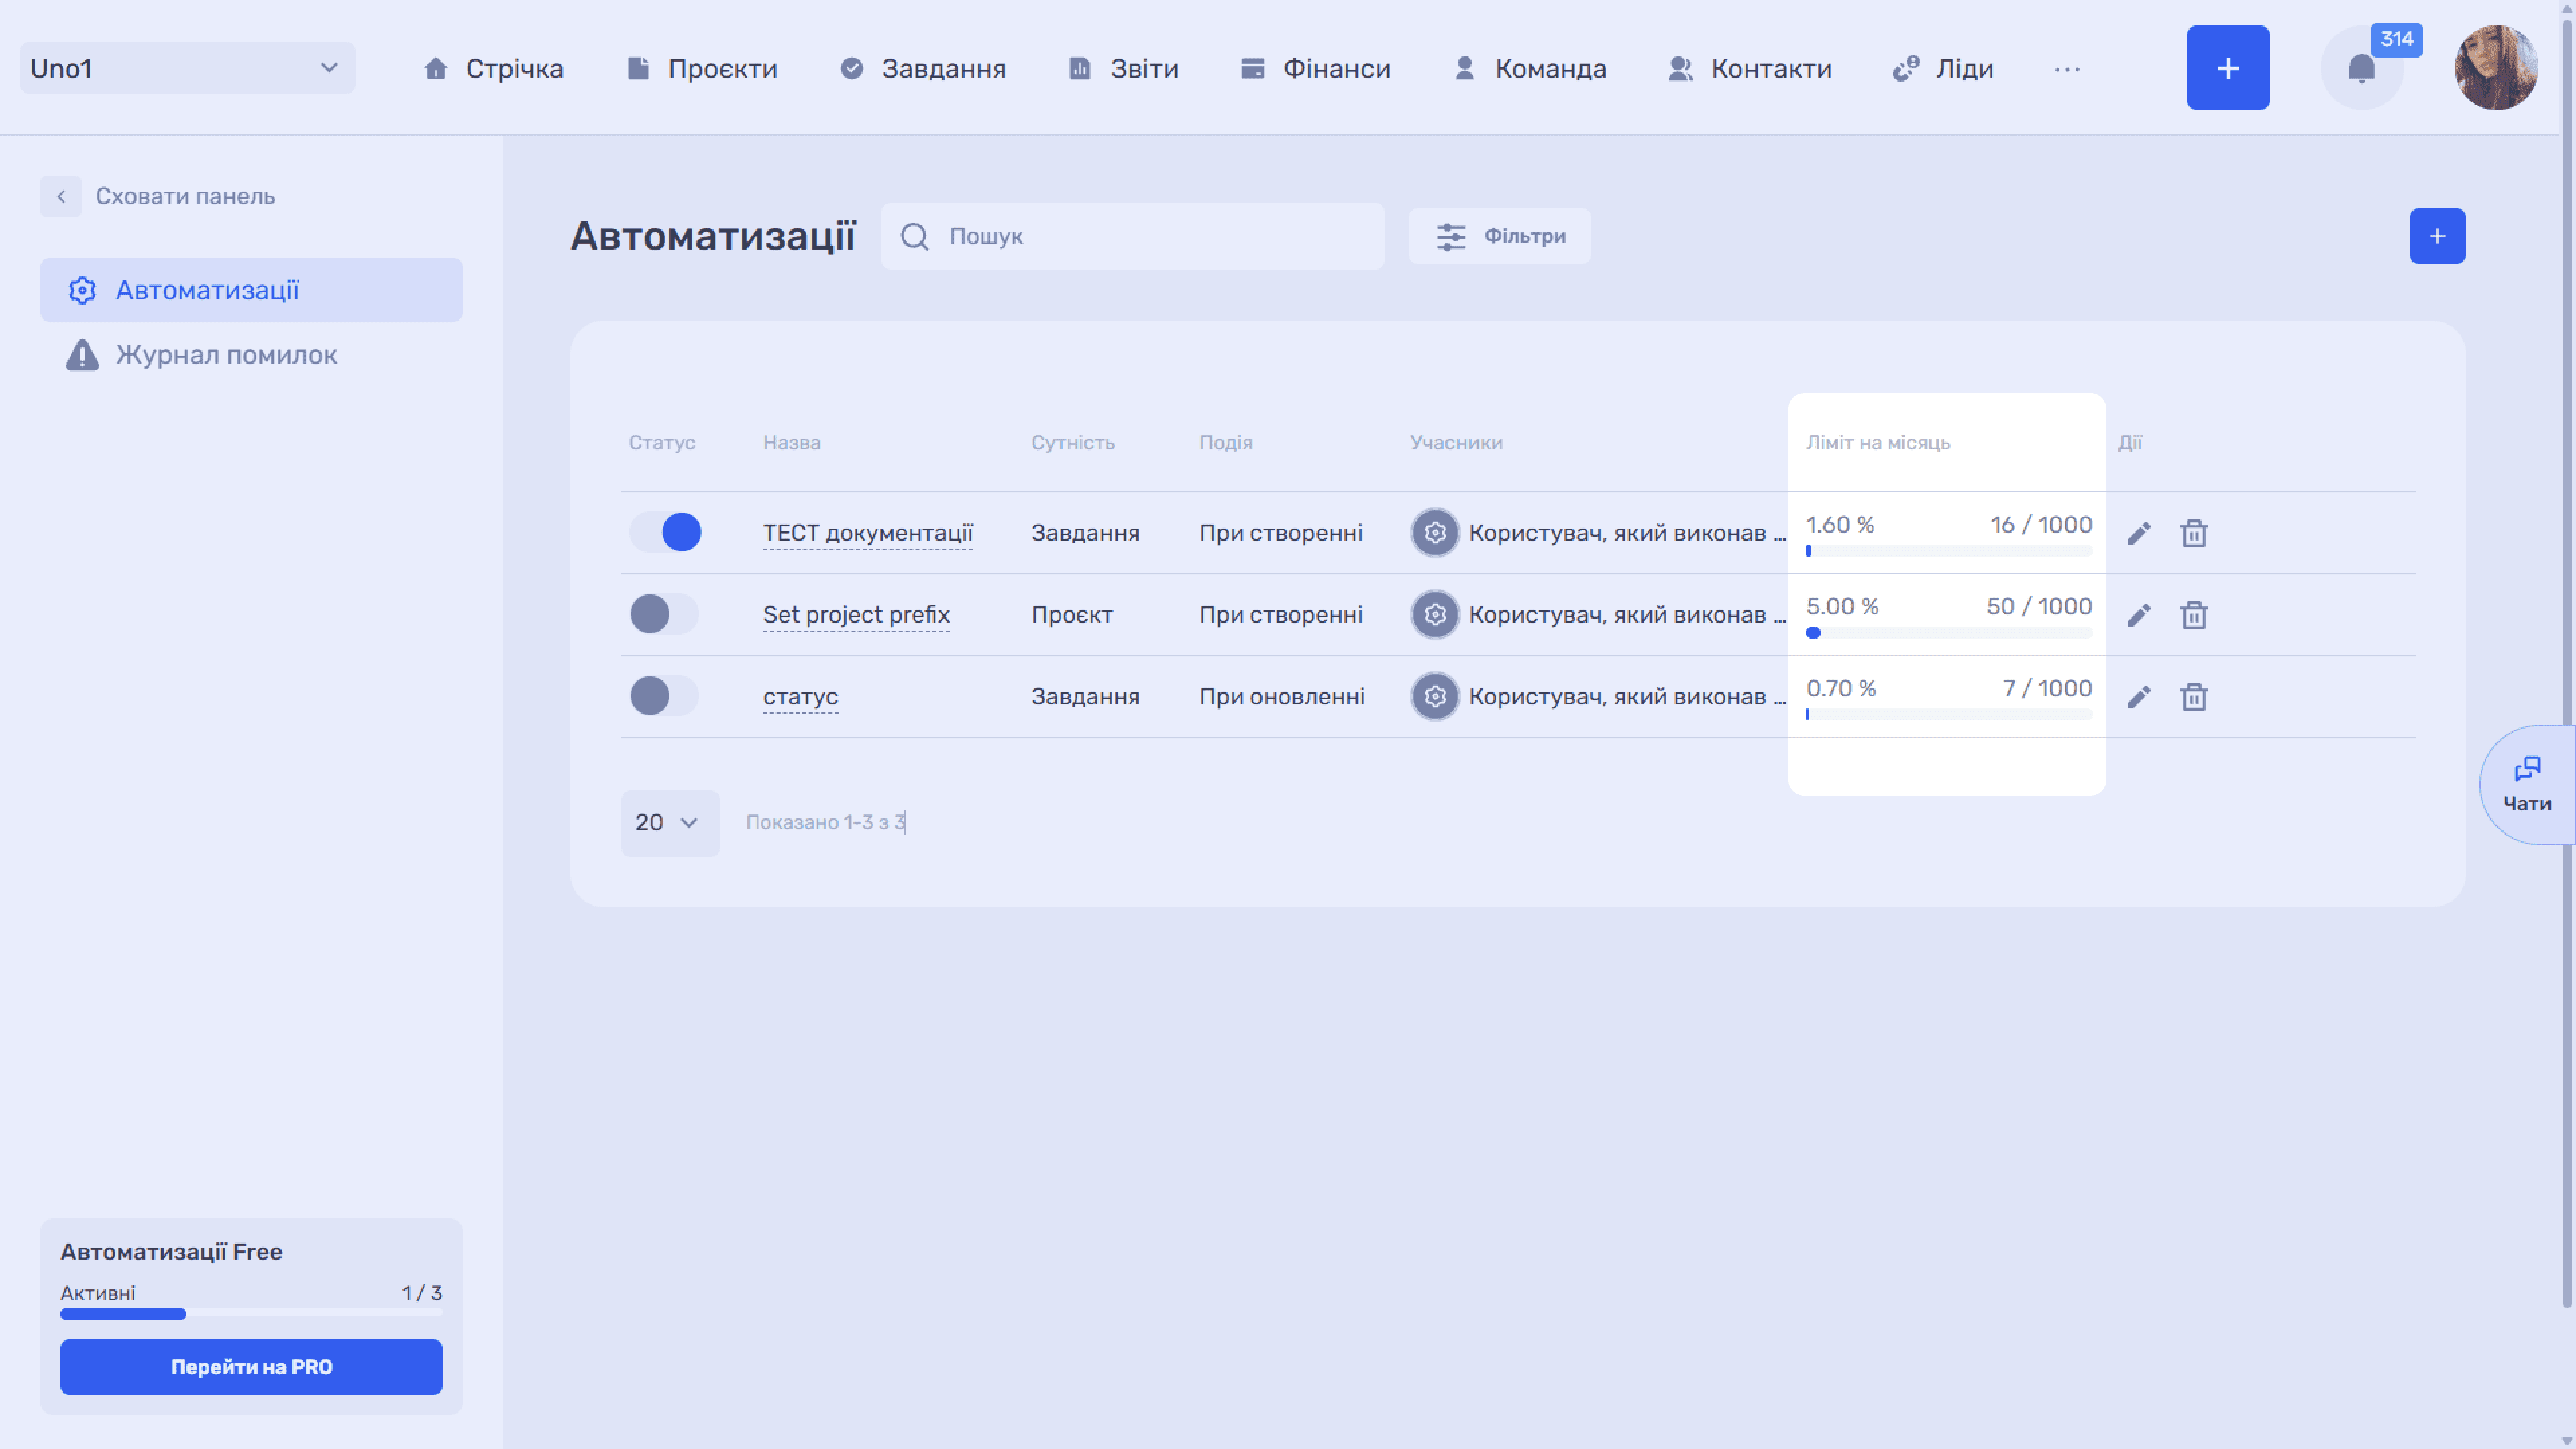The image size is (2576, 1449).
Task: Click Перейти на PRO button
Action: [251, 1367]
